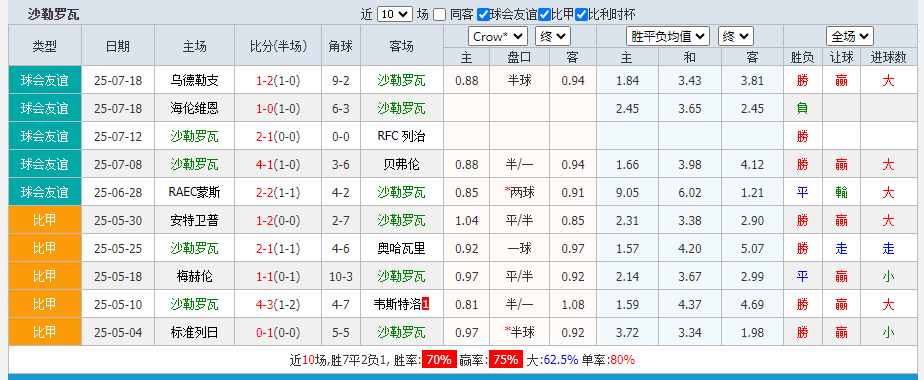Click score 2-1(0-0) versus RFC 列治
Screen dimensions: 924x380
278,137
